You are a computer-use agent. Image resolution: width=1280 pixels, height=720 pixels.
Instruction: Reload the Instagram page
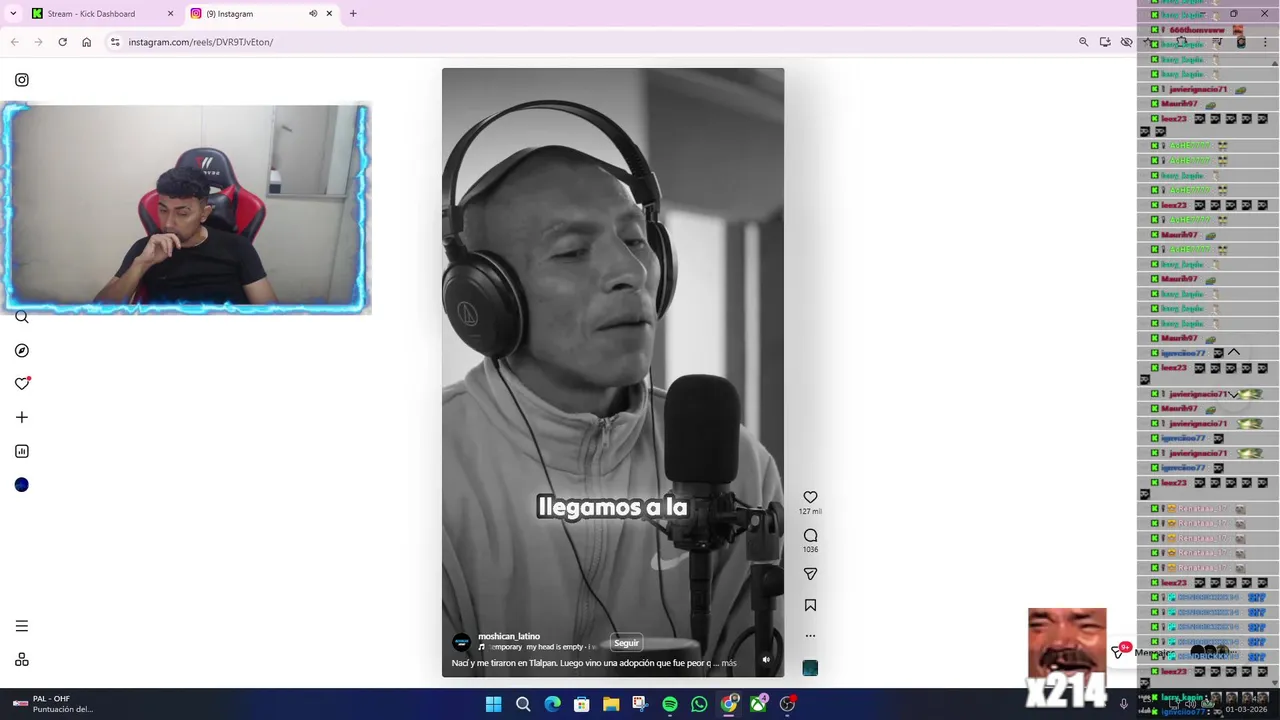click(x=62, y=42)
